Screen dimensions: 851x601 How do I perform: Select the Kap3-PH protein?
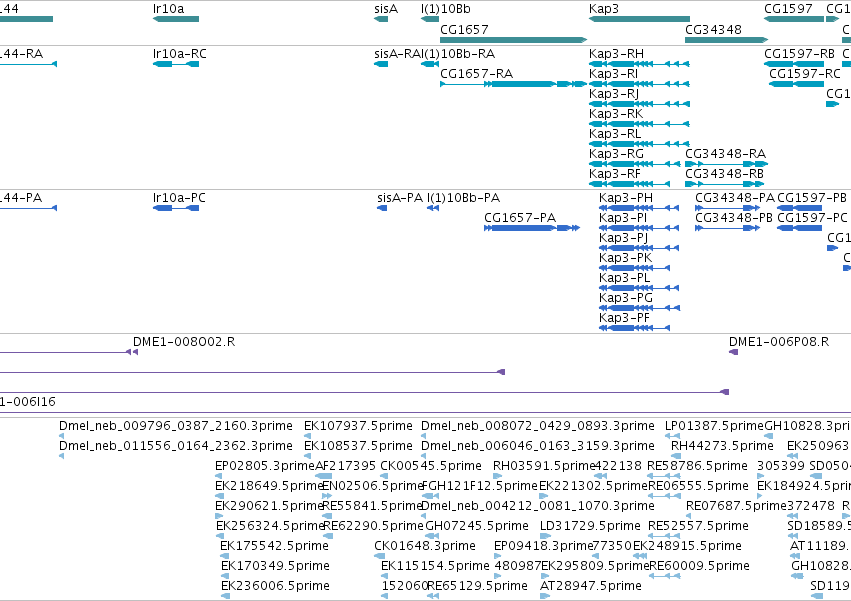coord(639,208)
